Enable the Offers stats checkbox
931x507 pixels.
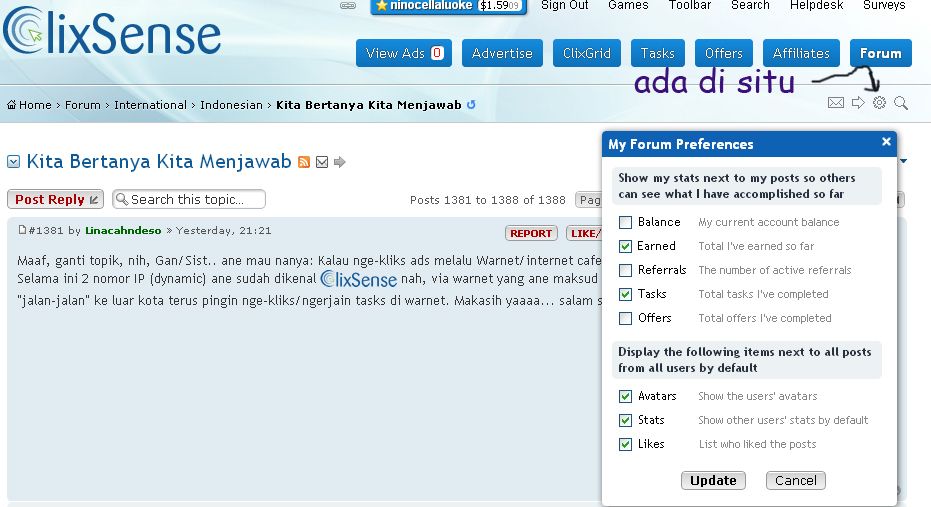click(625, 318)
